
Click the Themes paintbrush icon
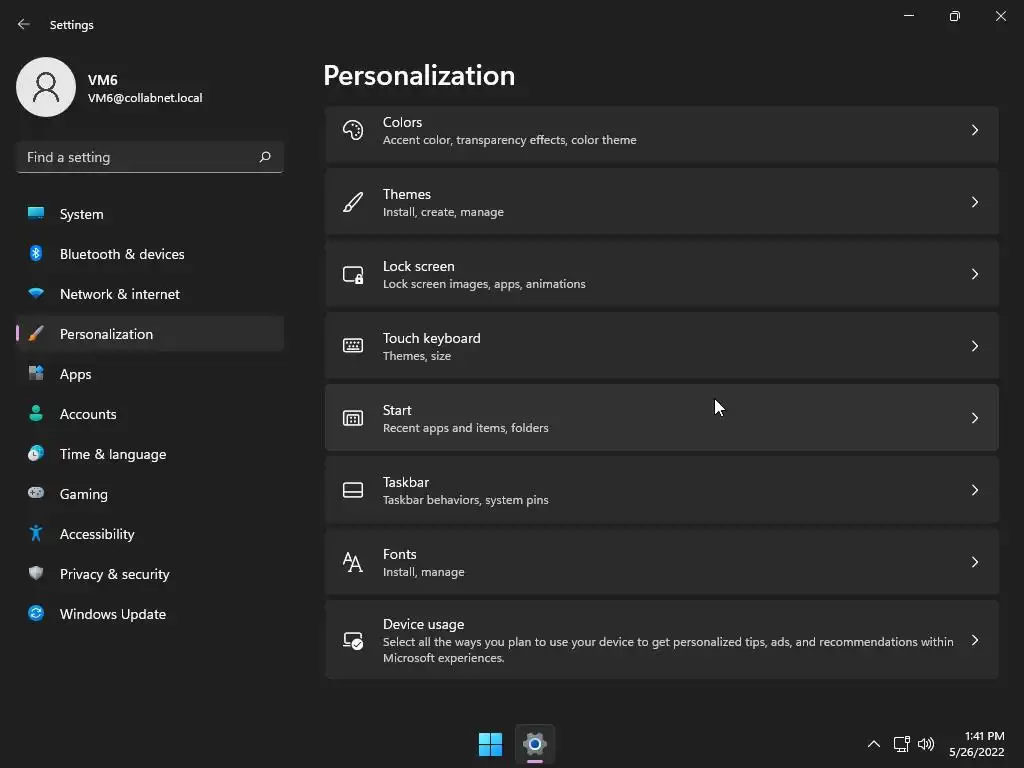click(x=353, y=202)
